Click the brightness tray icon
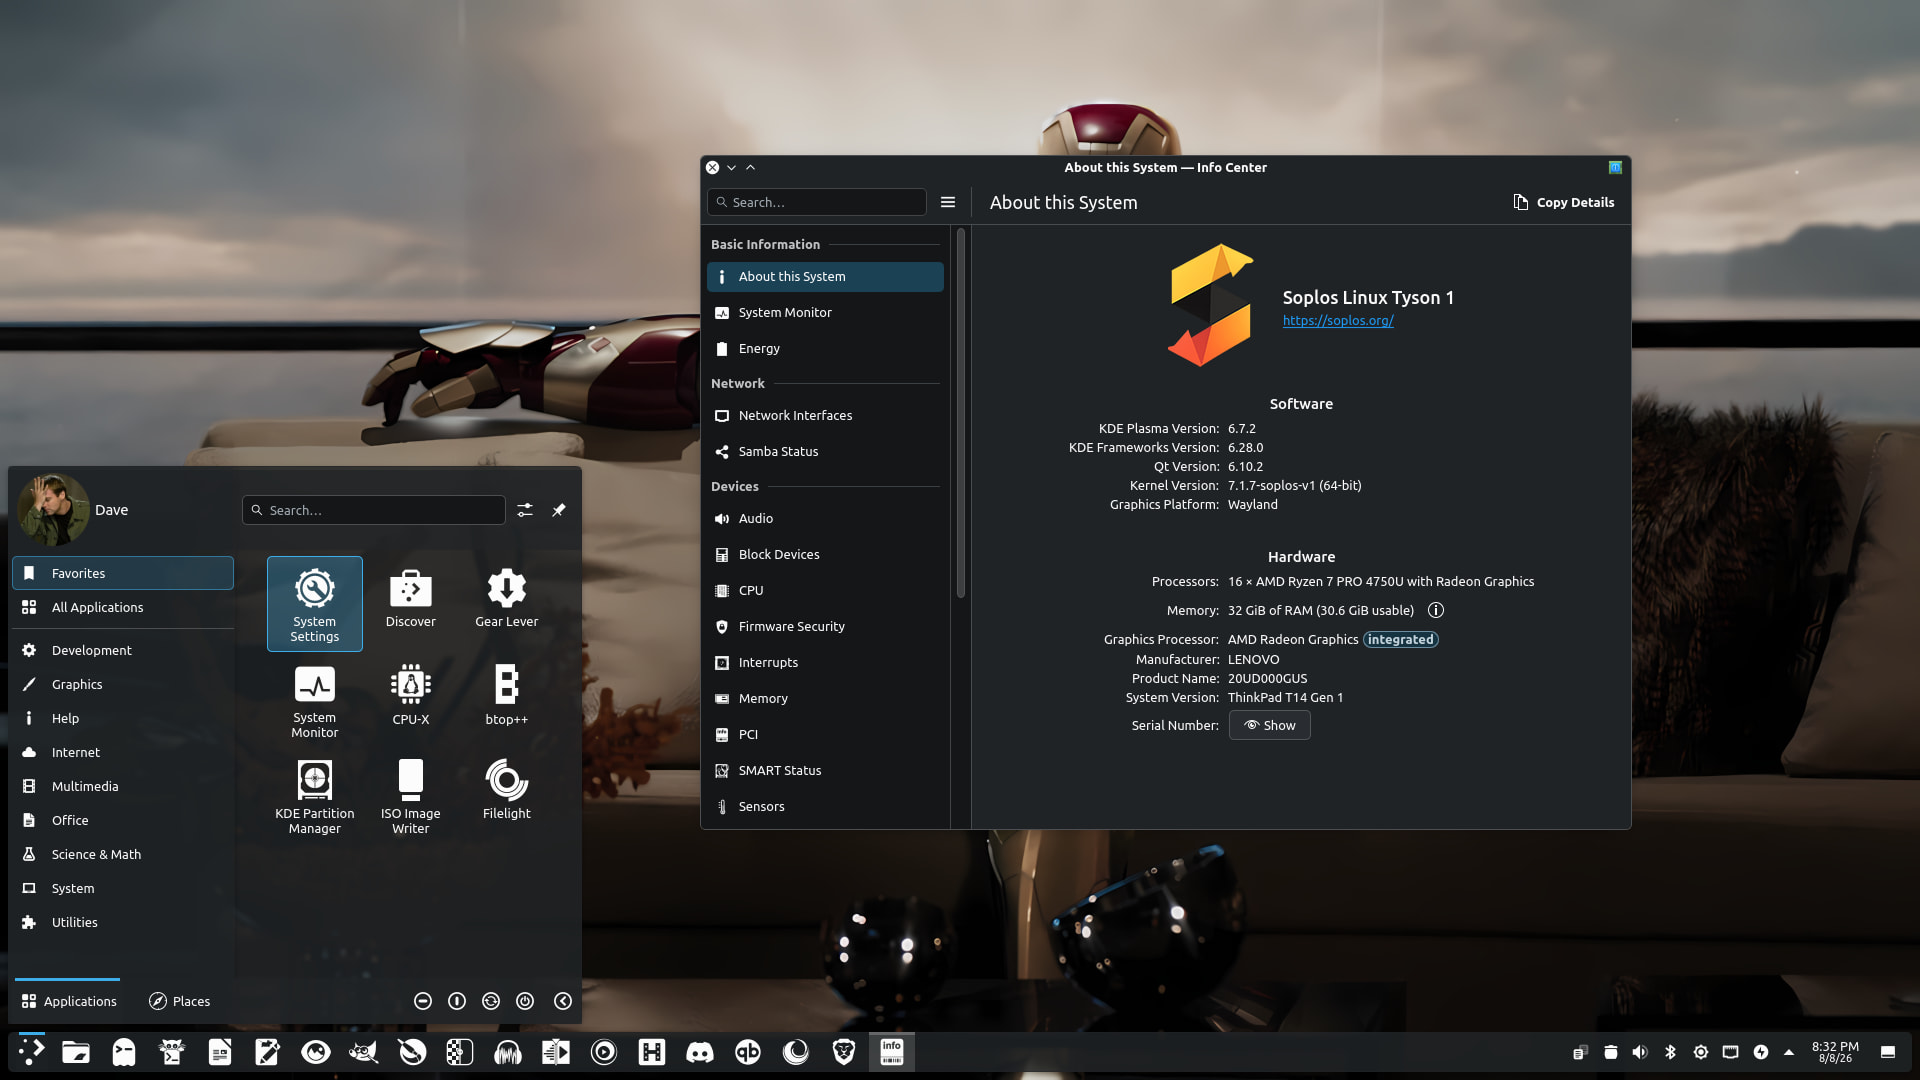1920x1080 pixels. [1701, 1052]
